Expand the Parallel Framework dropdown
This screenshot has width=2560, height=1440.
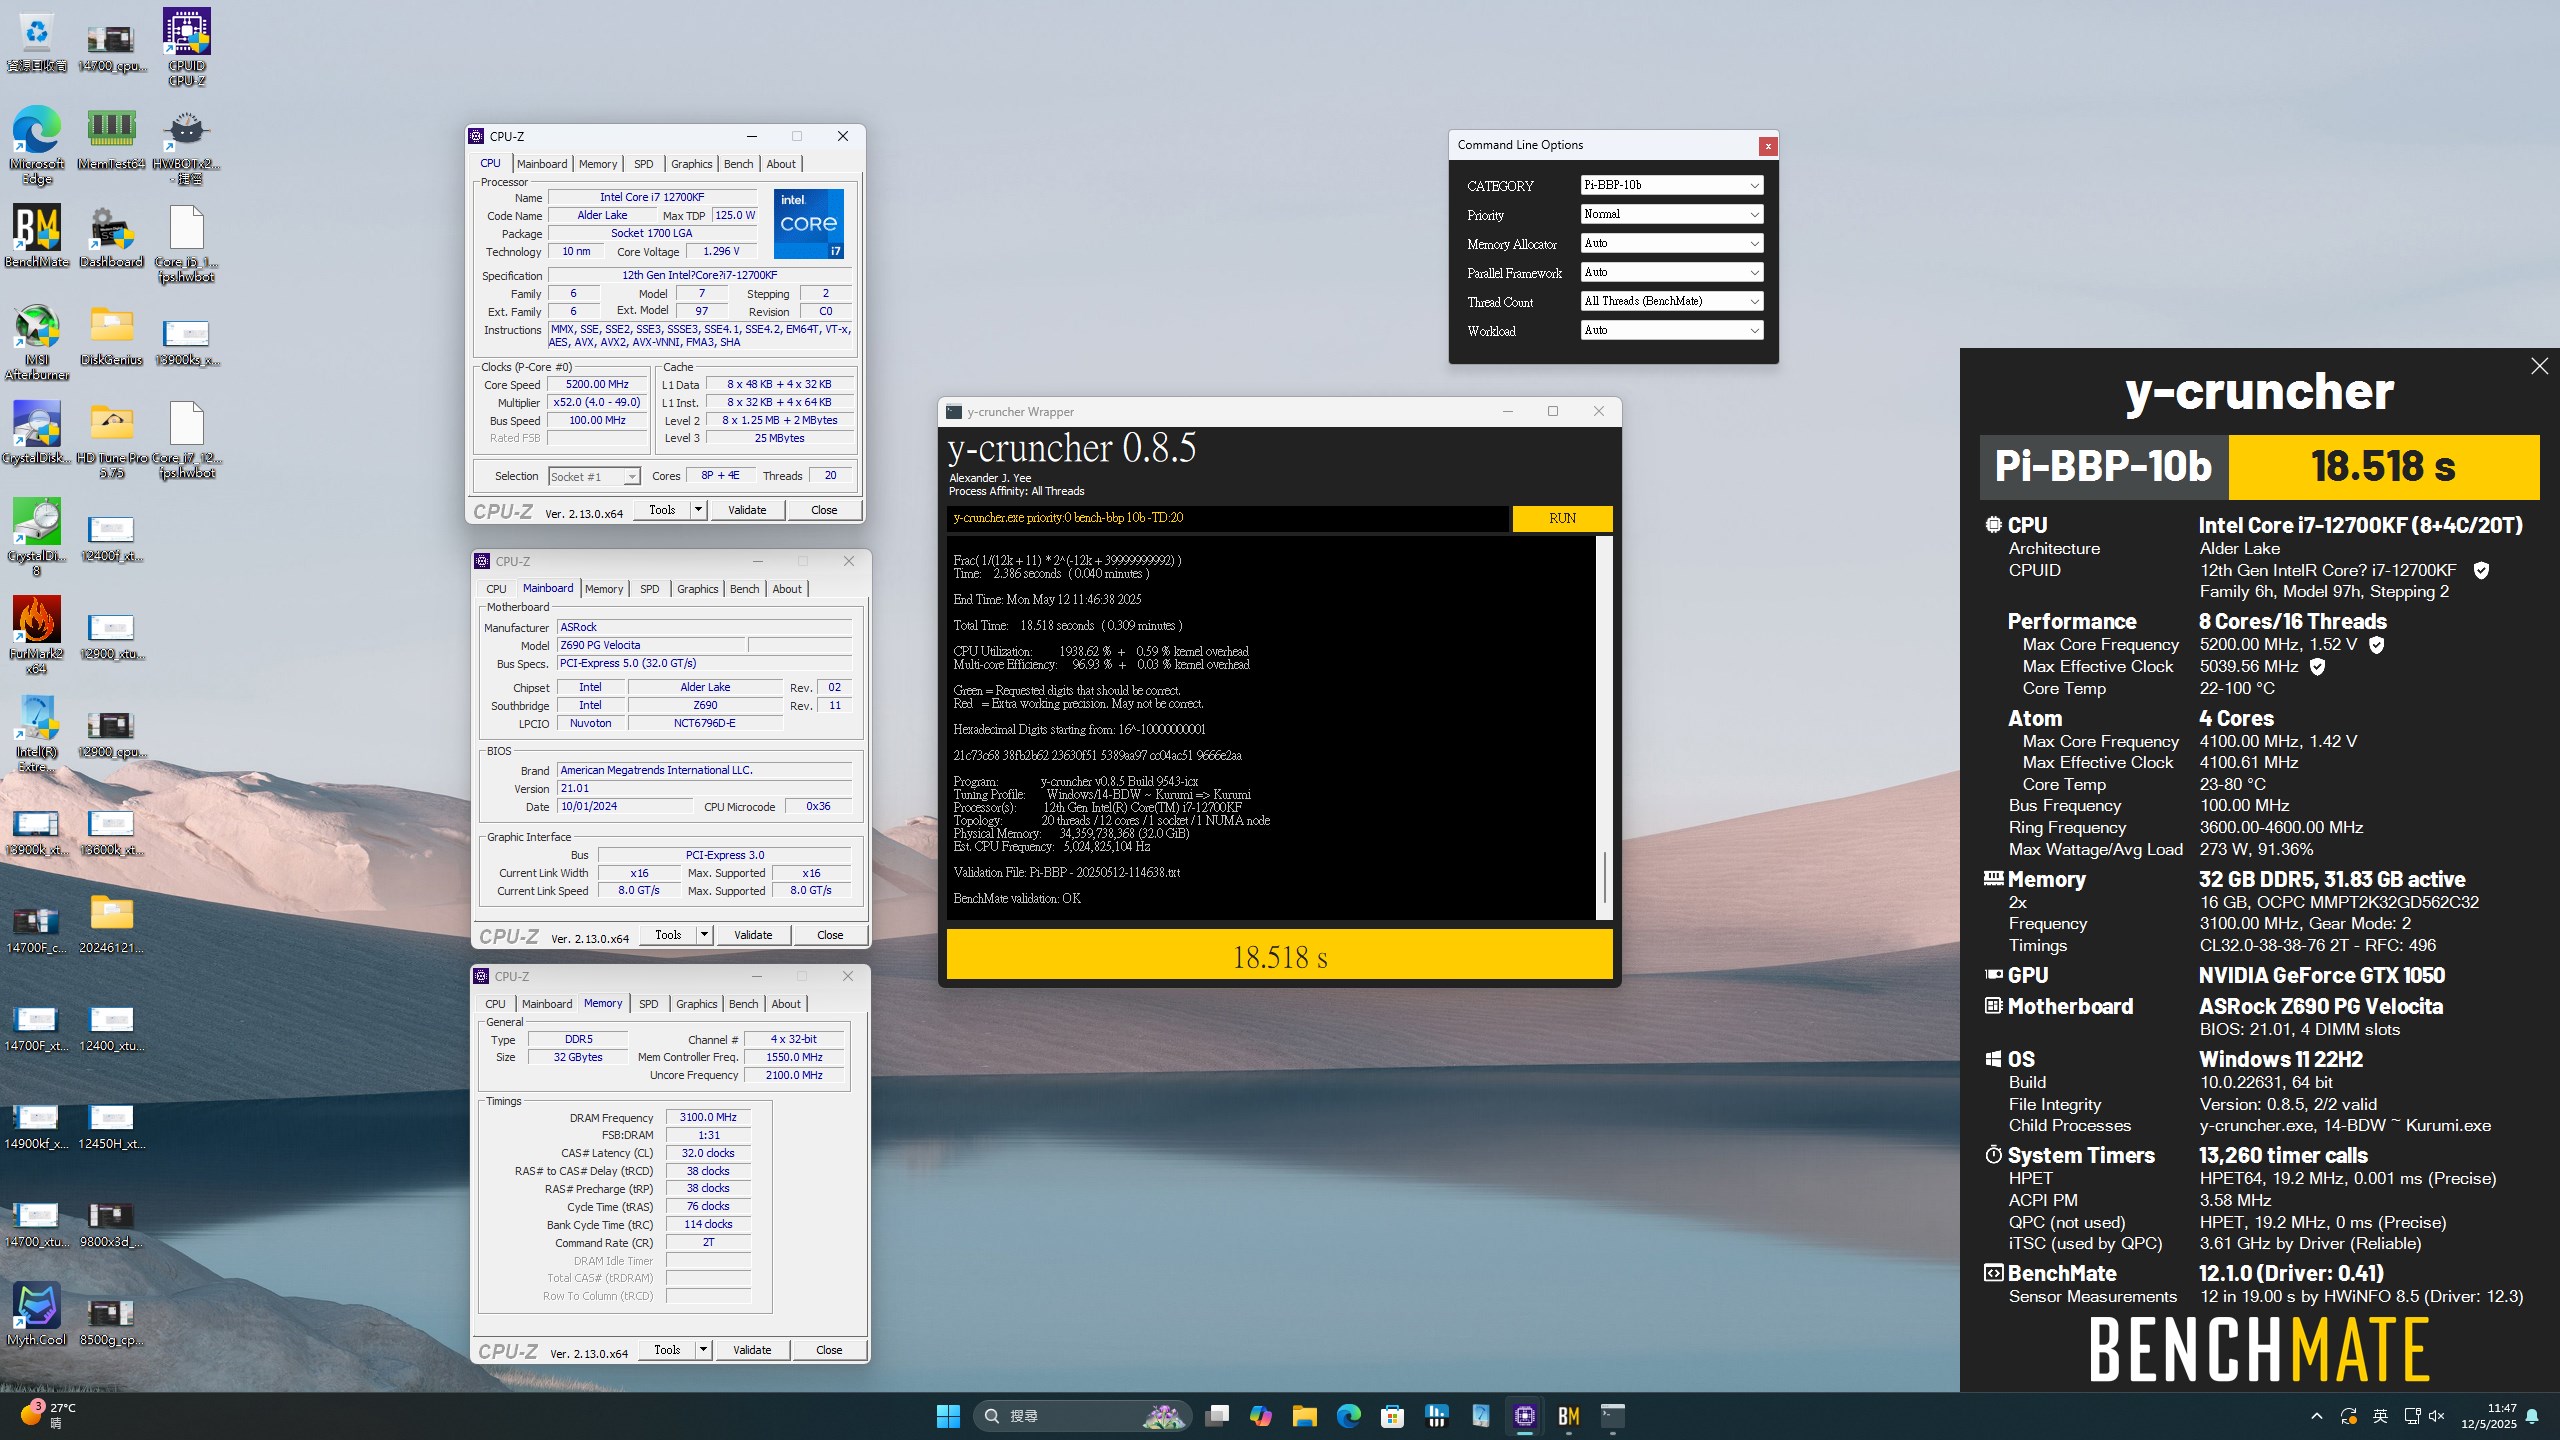[x=1671, y=272]
